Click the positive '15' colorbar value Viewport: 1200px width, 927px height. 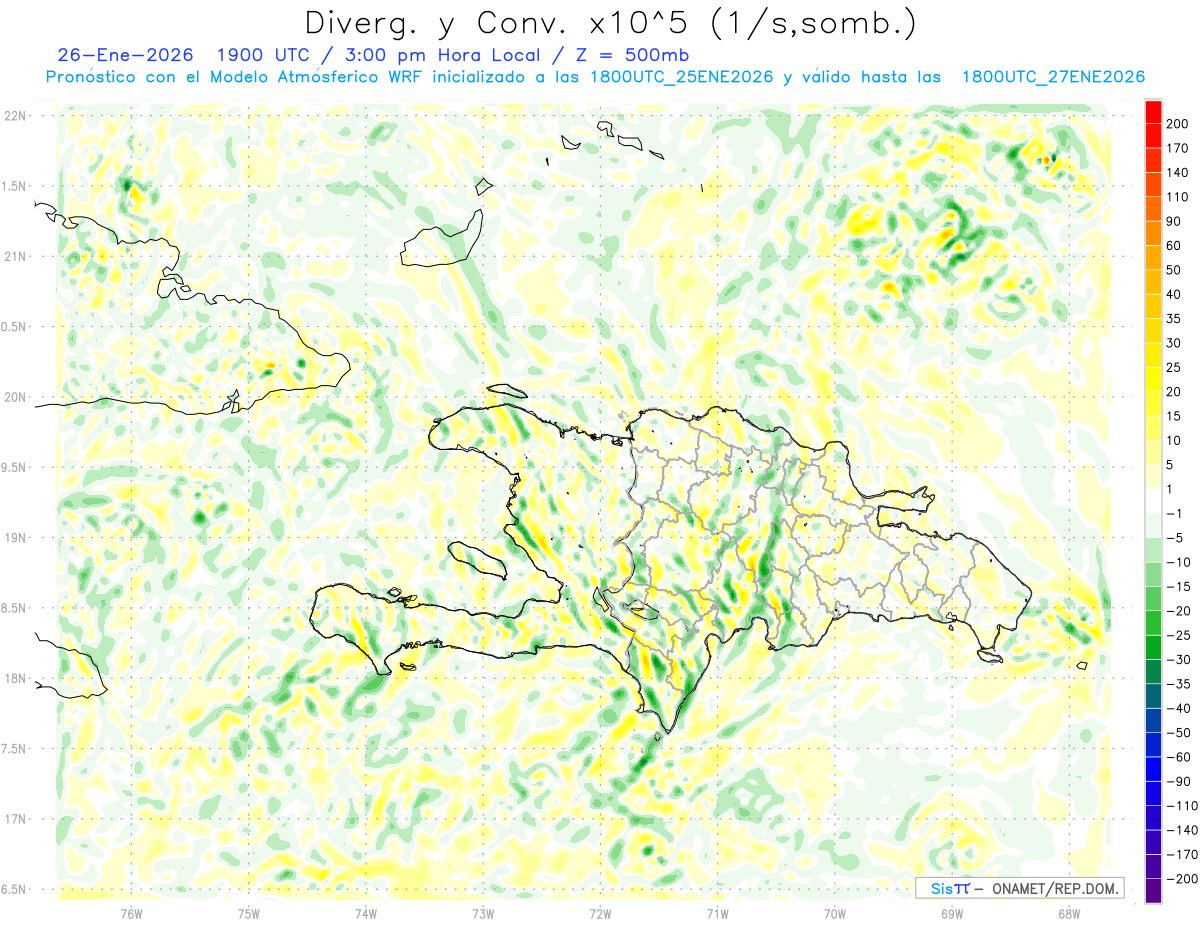(x=1175, y=416)
